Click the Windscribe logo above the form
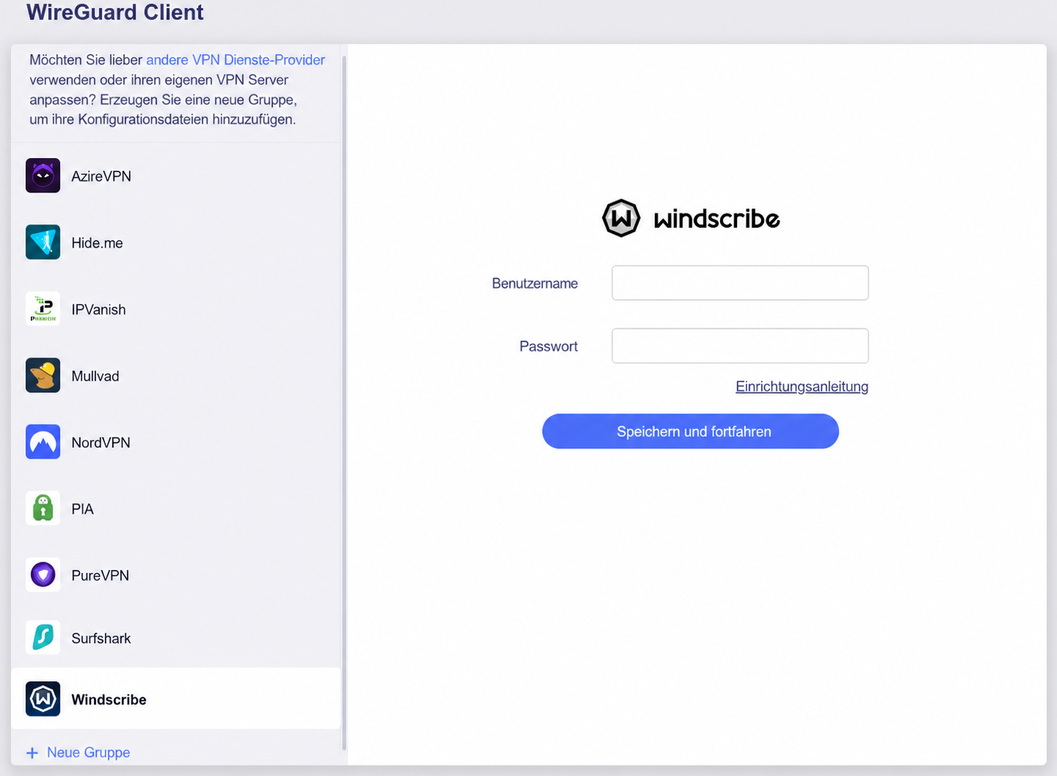Viewport: 1057px width, 776px height. [691, 218]
